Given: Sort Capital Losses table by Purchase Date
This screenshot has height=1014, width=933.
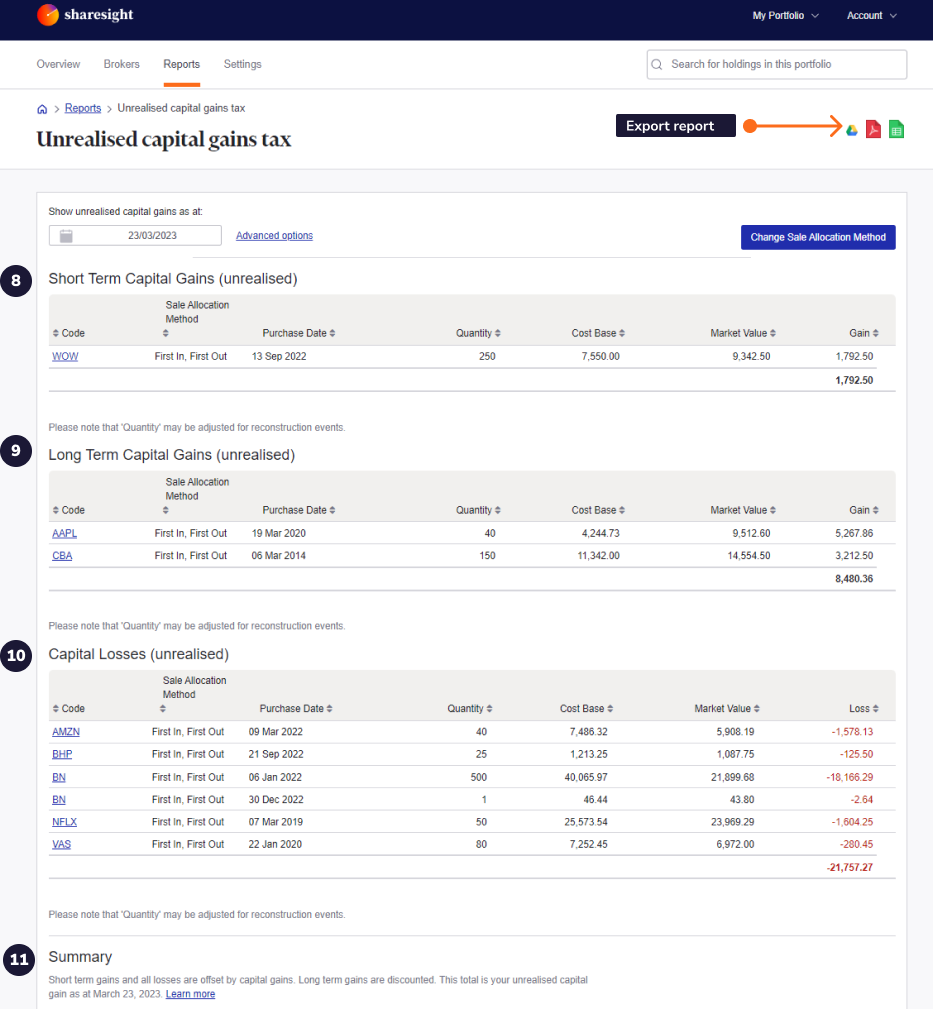Looking at the screenshot, I should tap(296, 709).
